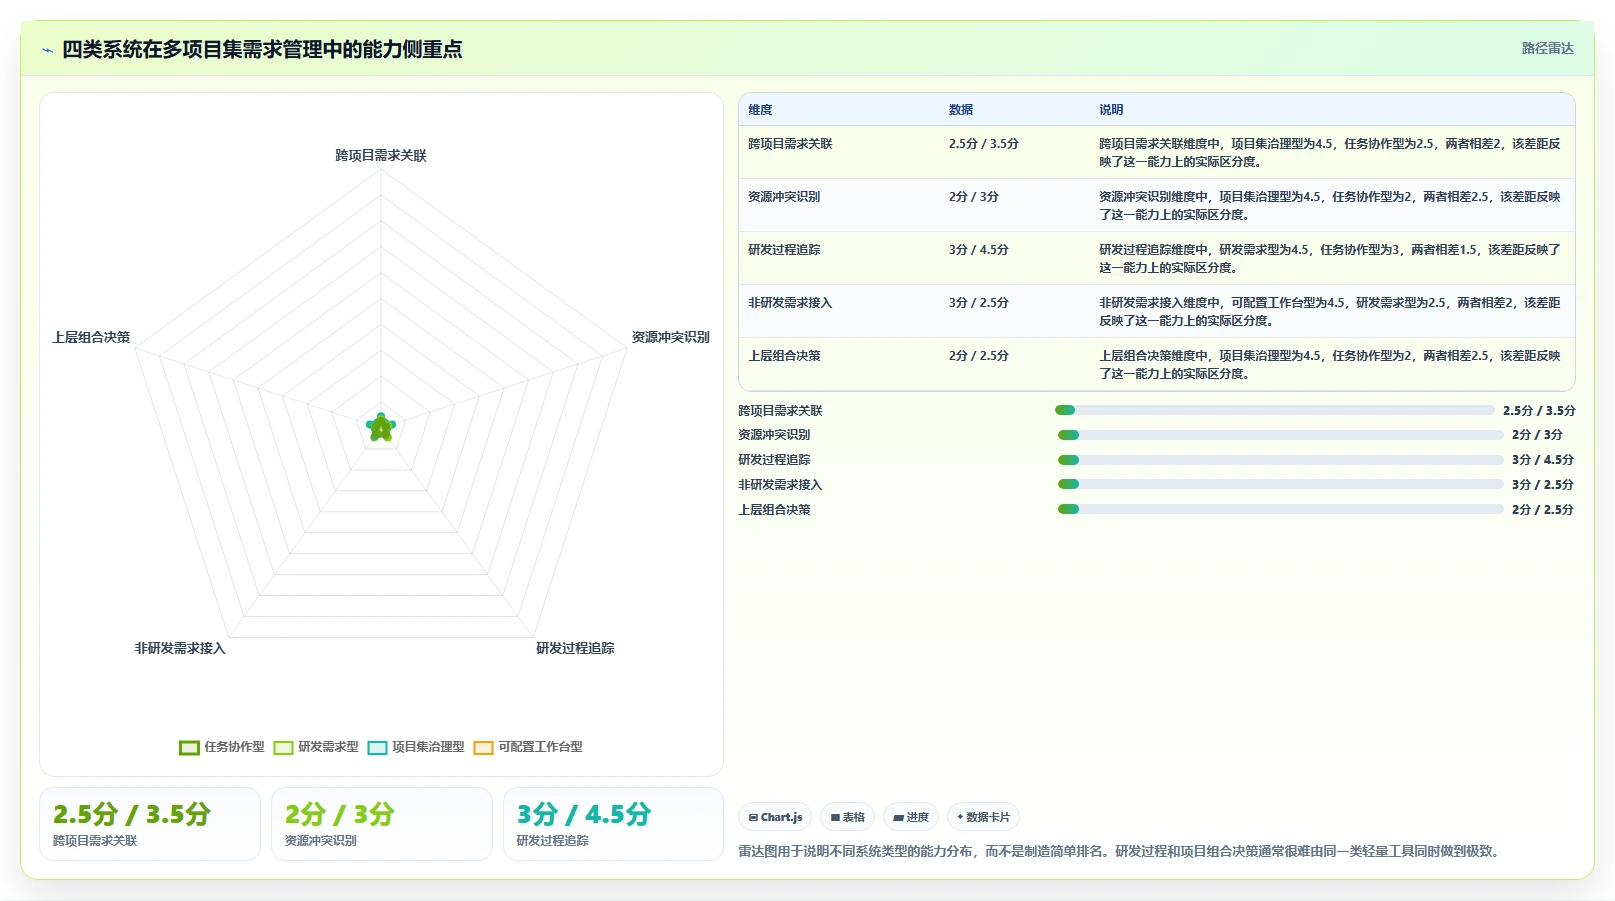Select the Chart.js chip
The width and height of the screenshot is (1615, 901).
pos(775,817)
